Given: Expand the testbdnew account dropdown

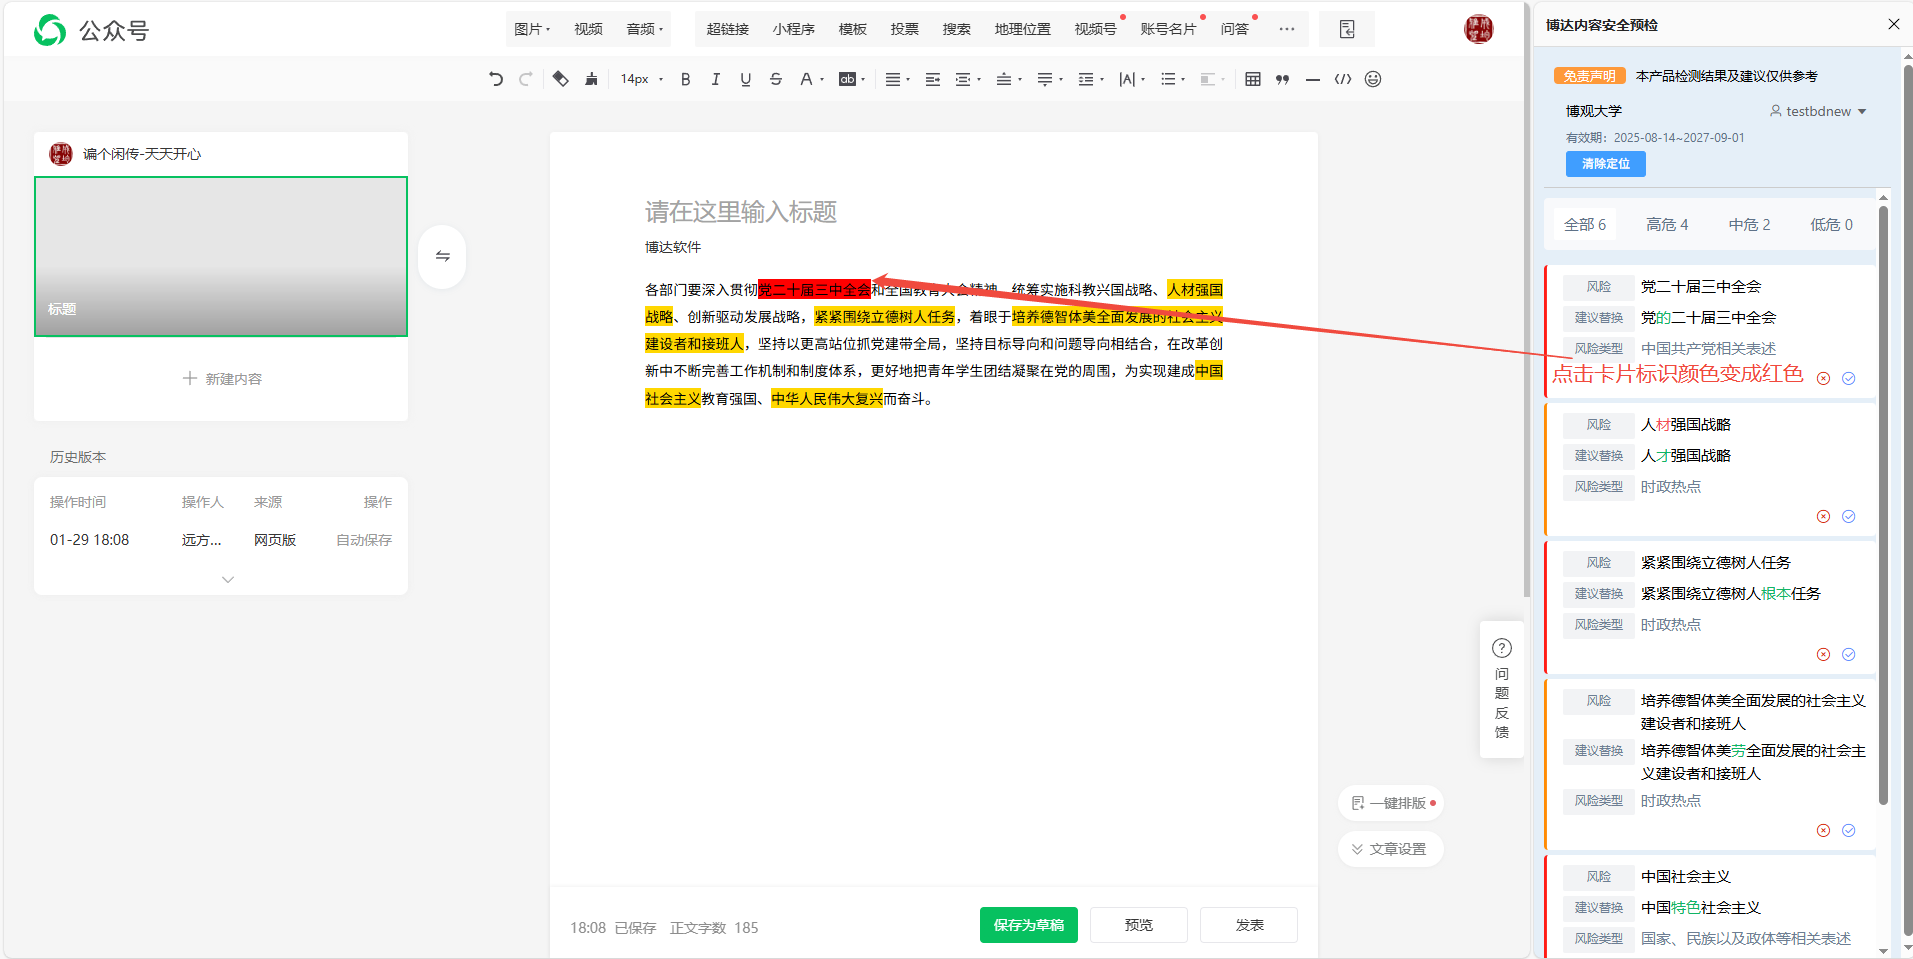Looking at the screenshot, I should pyautogui.click(x=1862, y=111).
